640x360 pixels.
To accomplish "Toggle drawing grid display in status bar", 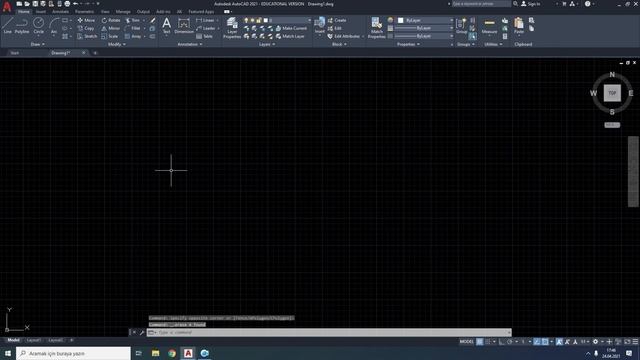I will (480, 342).
